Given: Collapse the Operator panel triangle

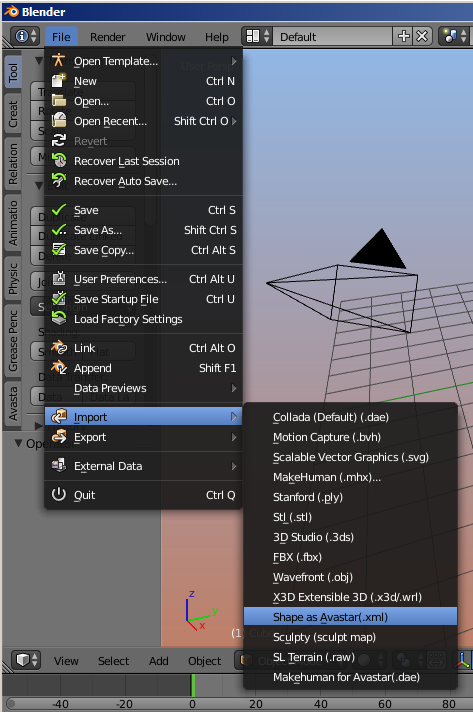Looking at the screenshot, I should (x=19, y=443).
